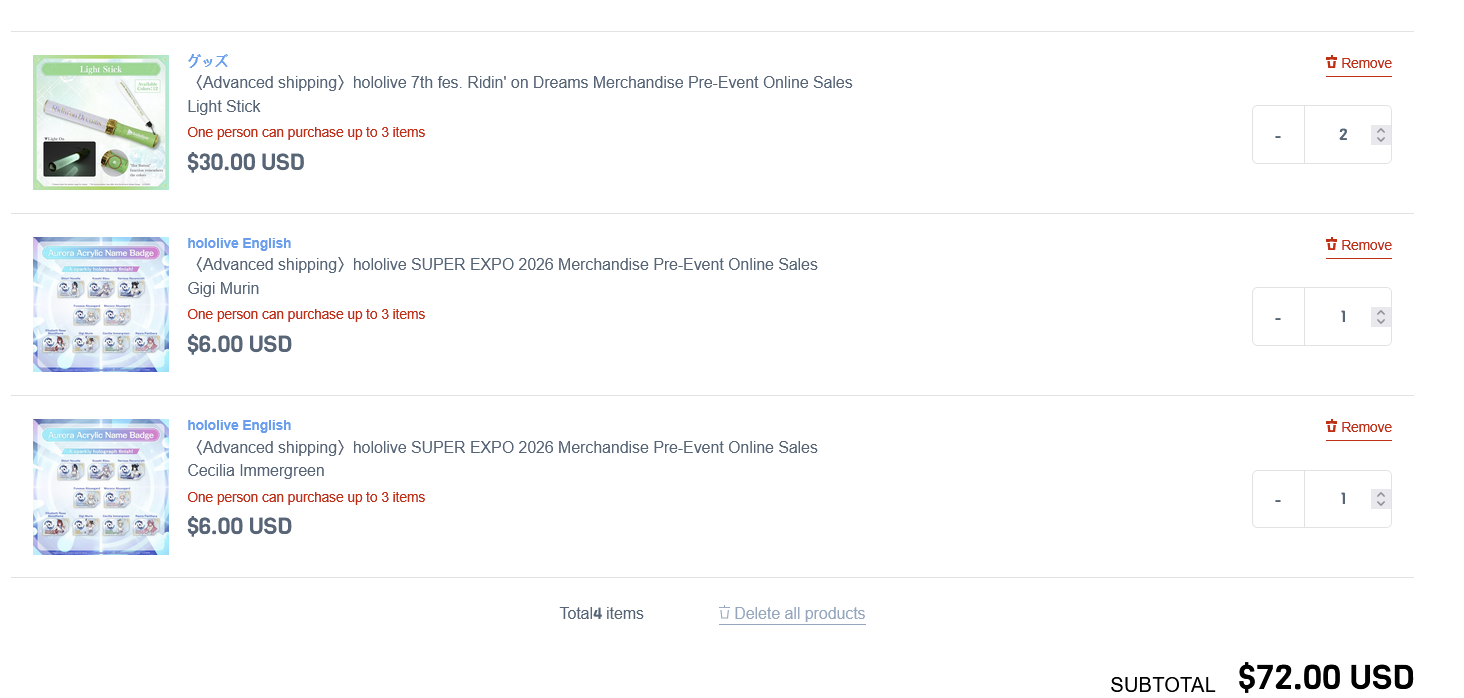The width and height of the screenshot is (1464, 698).
Task: Remove the Light Stick from cart
Action: point(1358,63)
